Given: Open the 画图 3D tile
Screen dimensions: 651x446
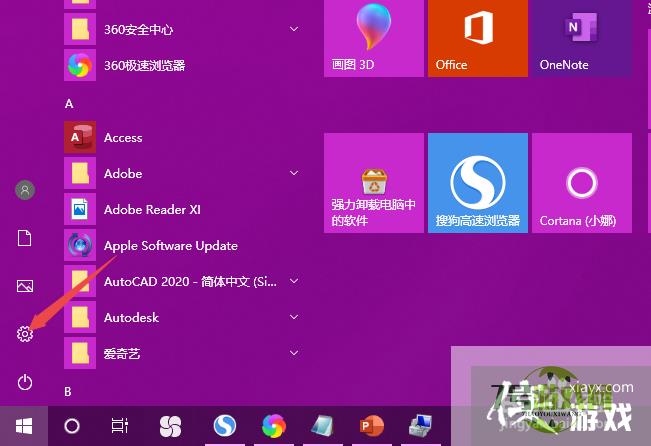Looking at the screenshot, I should pos(374,38).
